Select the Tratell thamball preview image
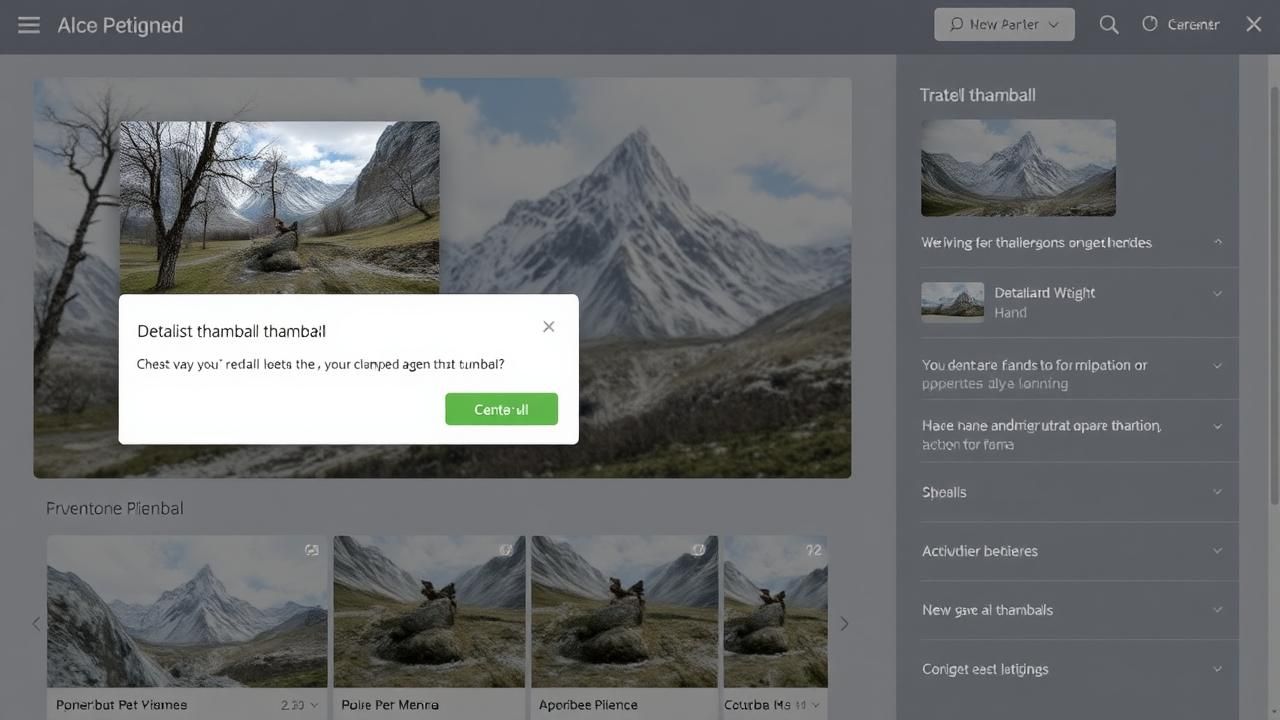Screen dimensions: 1280x720 click(1018, 168)
